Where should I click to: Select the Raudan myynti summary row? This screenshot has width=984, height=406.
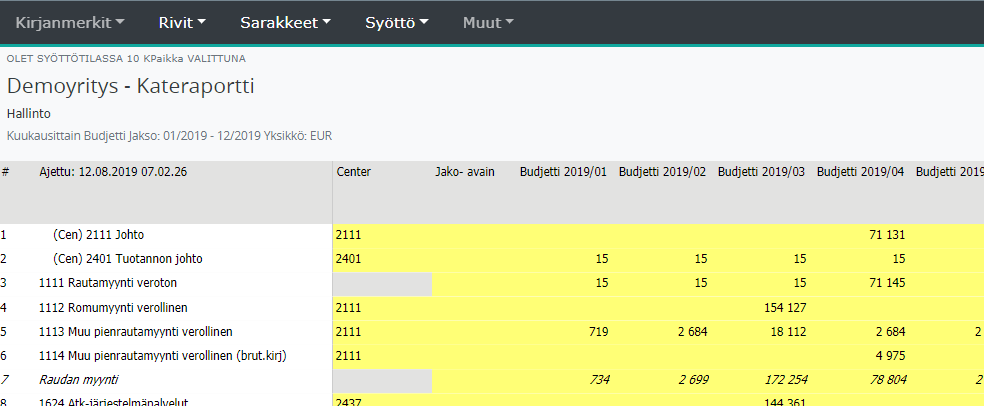click(78, 379)
